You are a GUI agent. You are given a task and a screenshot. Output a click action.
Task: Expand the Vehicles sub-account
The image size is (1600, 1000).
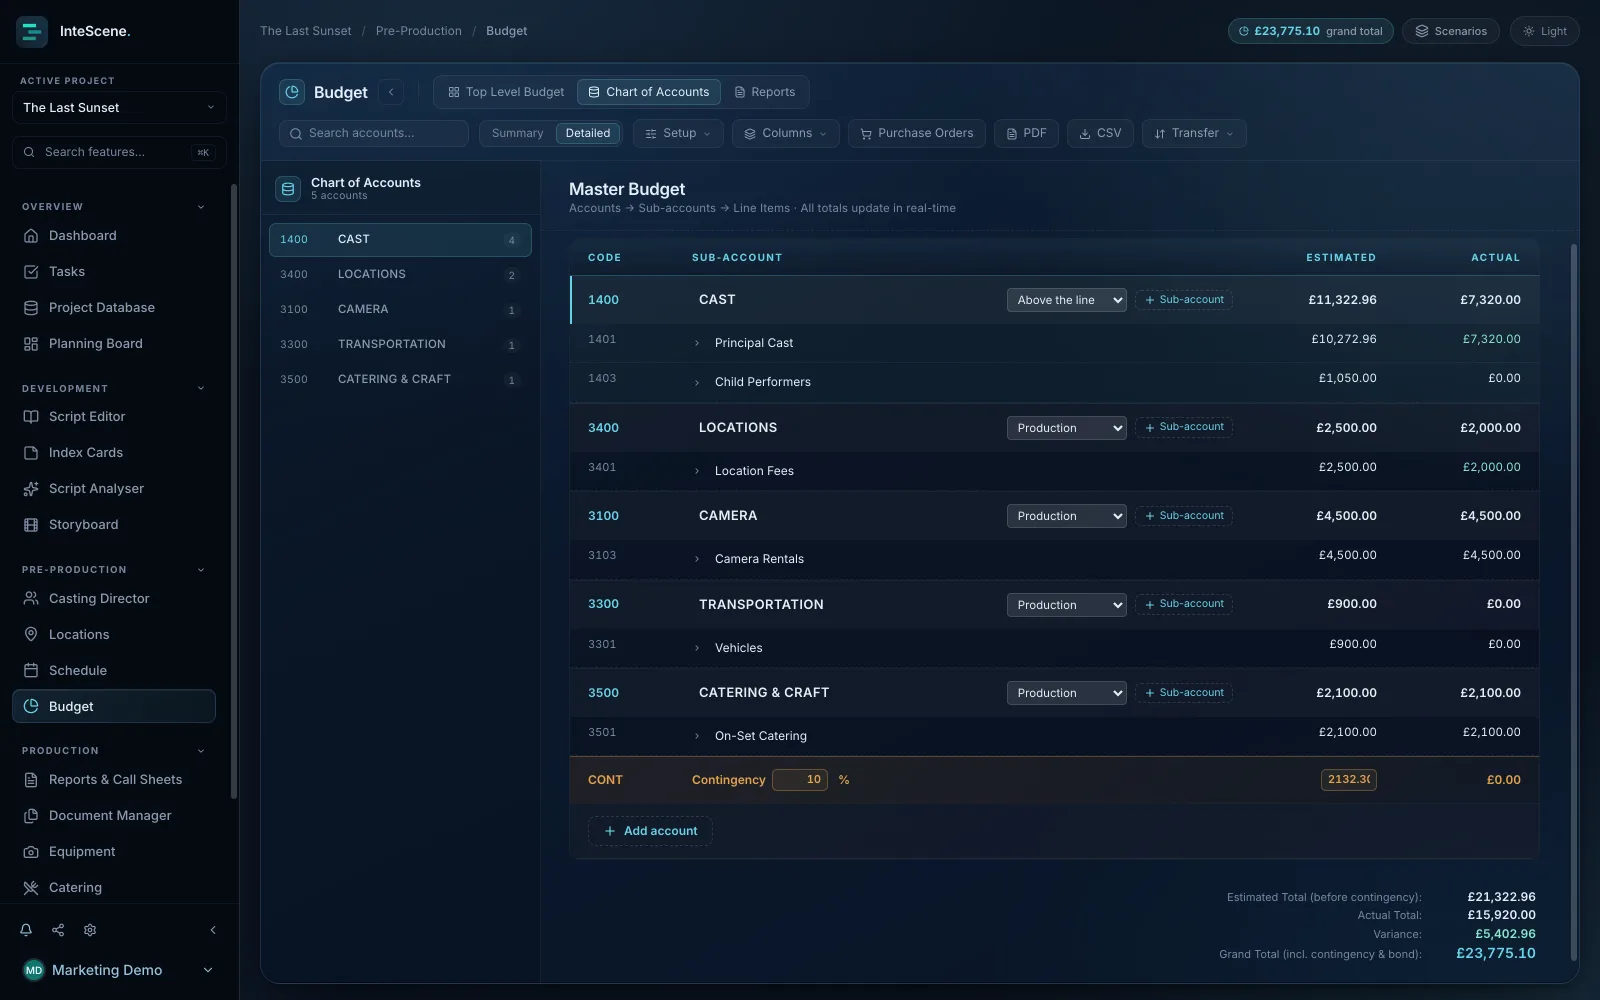pyautogui.click(x=697, y=648)
